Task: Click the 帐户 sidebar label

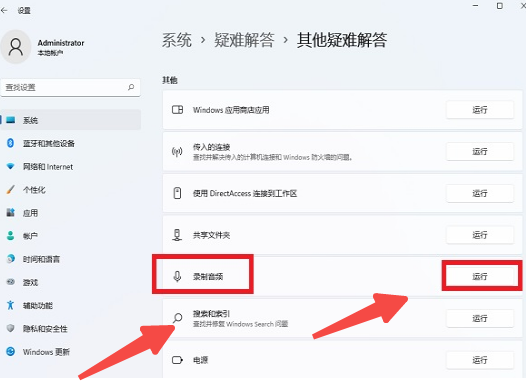Action: pyautogui.click(x=30, y=236)
